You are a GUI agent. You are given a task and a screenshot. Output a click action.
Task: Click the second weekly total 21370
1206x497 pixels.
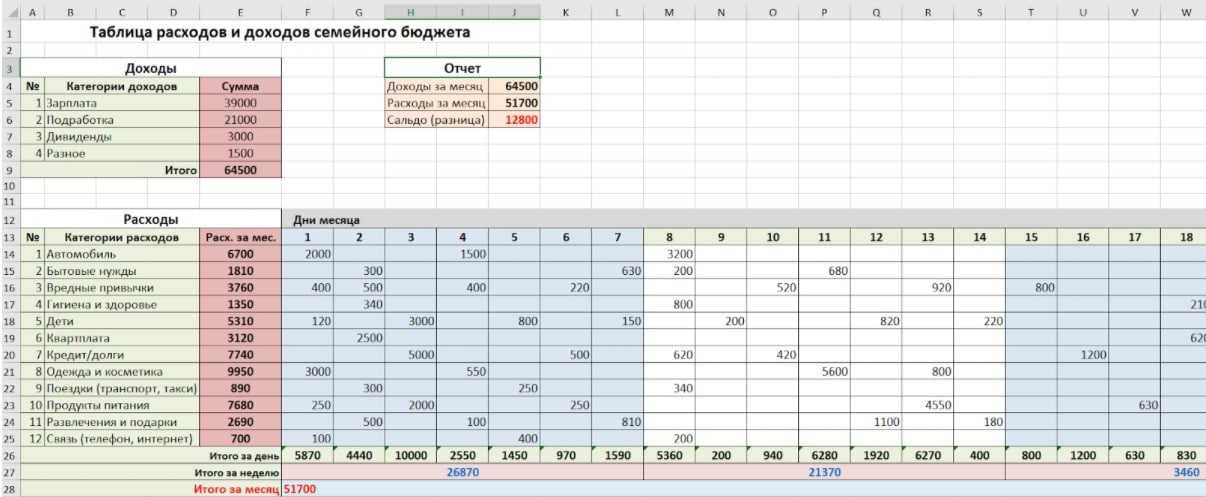(x=824, y=471)
